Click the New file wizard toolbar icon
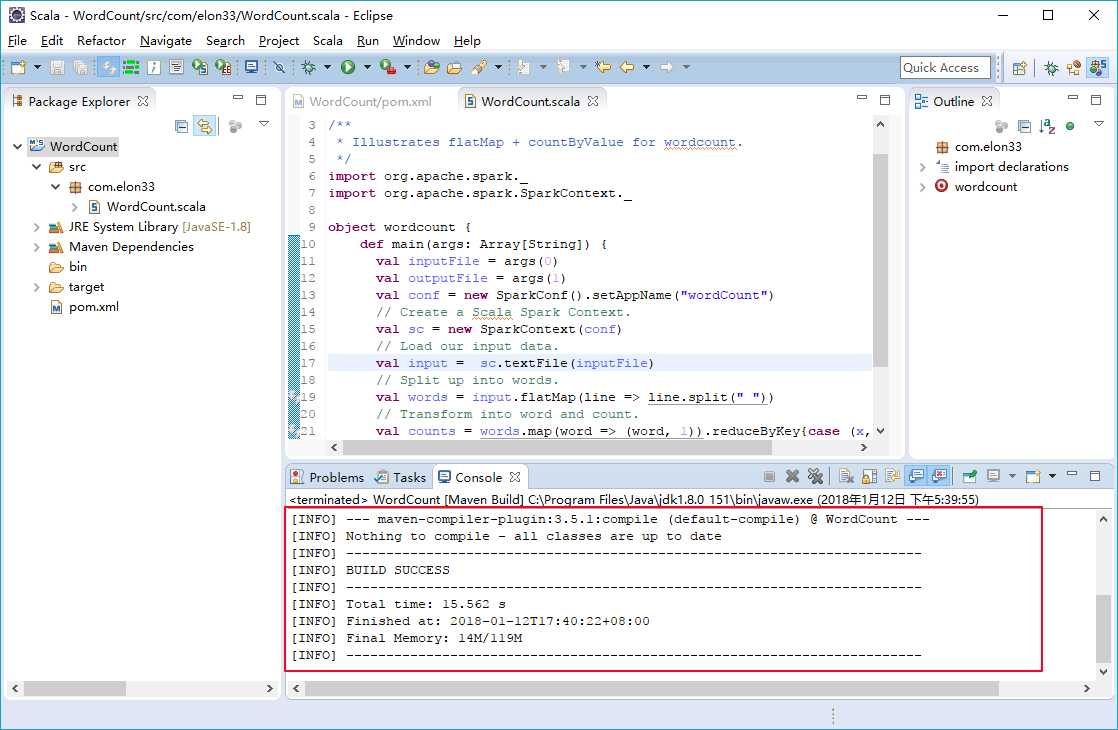This screenshot has height=730, width=1118. click(x=18, y=67)
